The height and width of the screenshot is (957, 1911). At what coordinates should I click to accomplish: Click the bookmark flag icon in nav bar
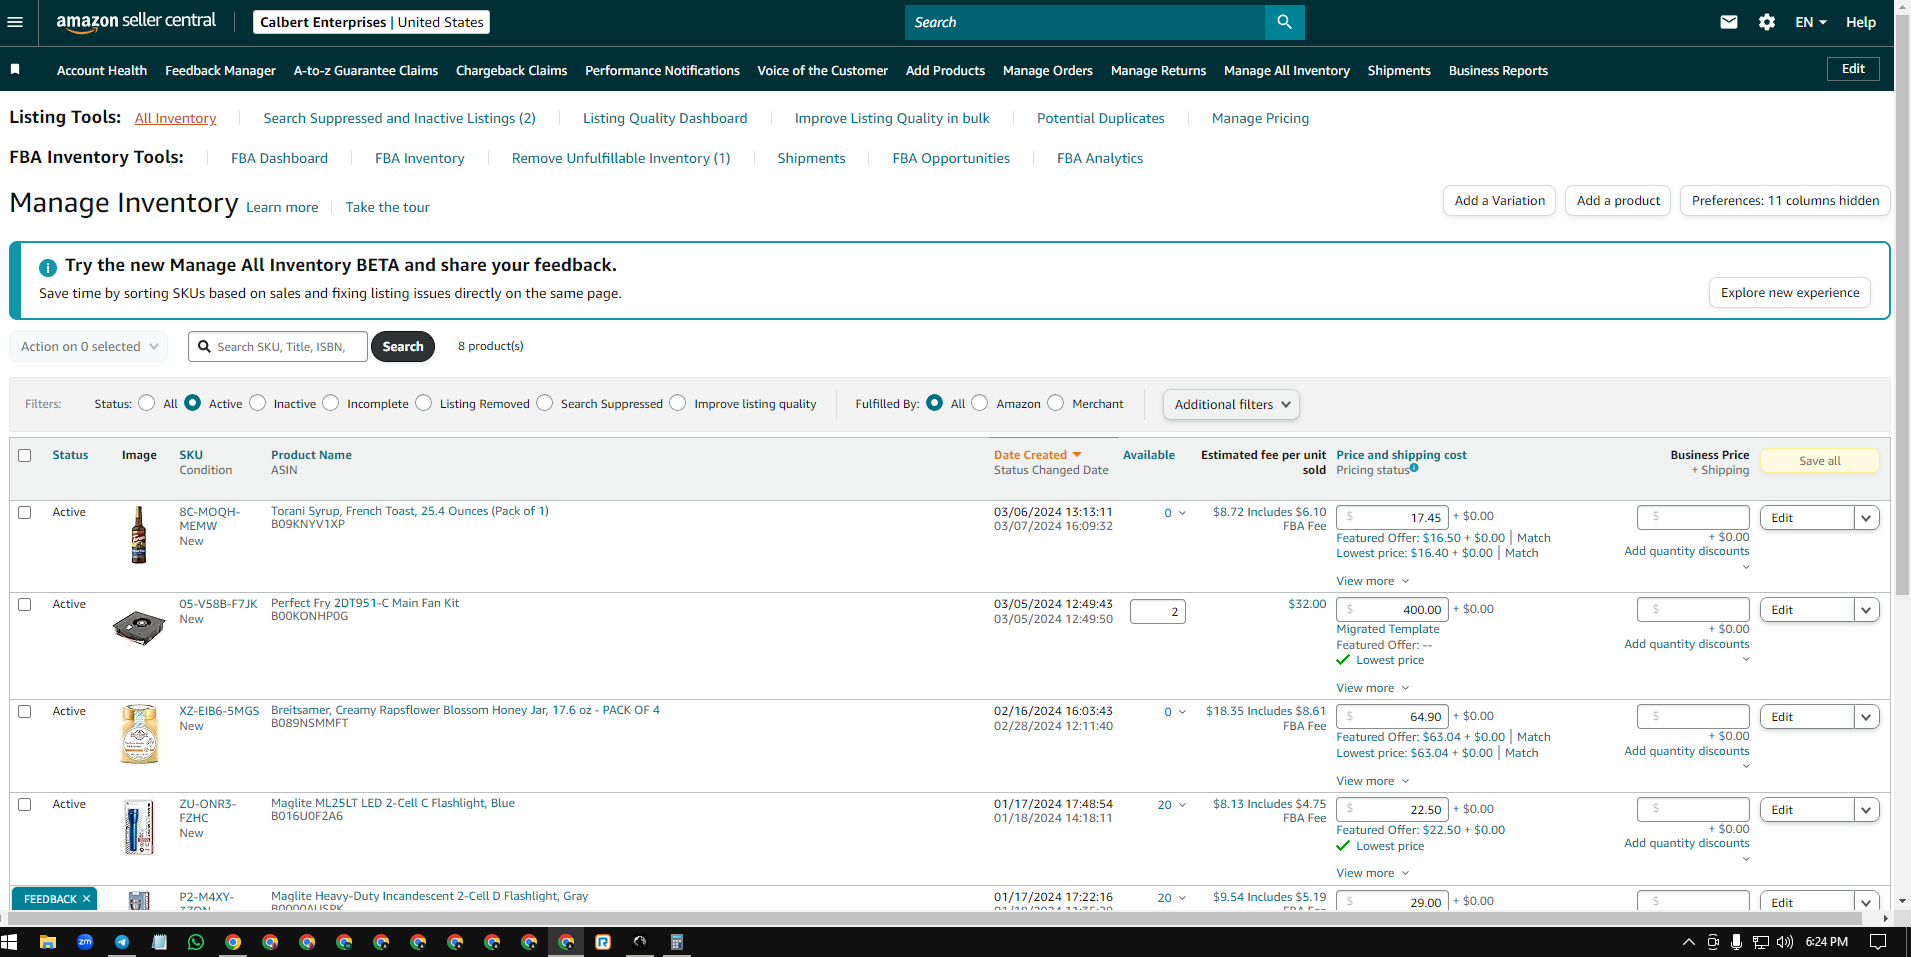tap(15, 69)
